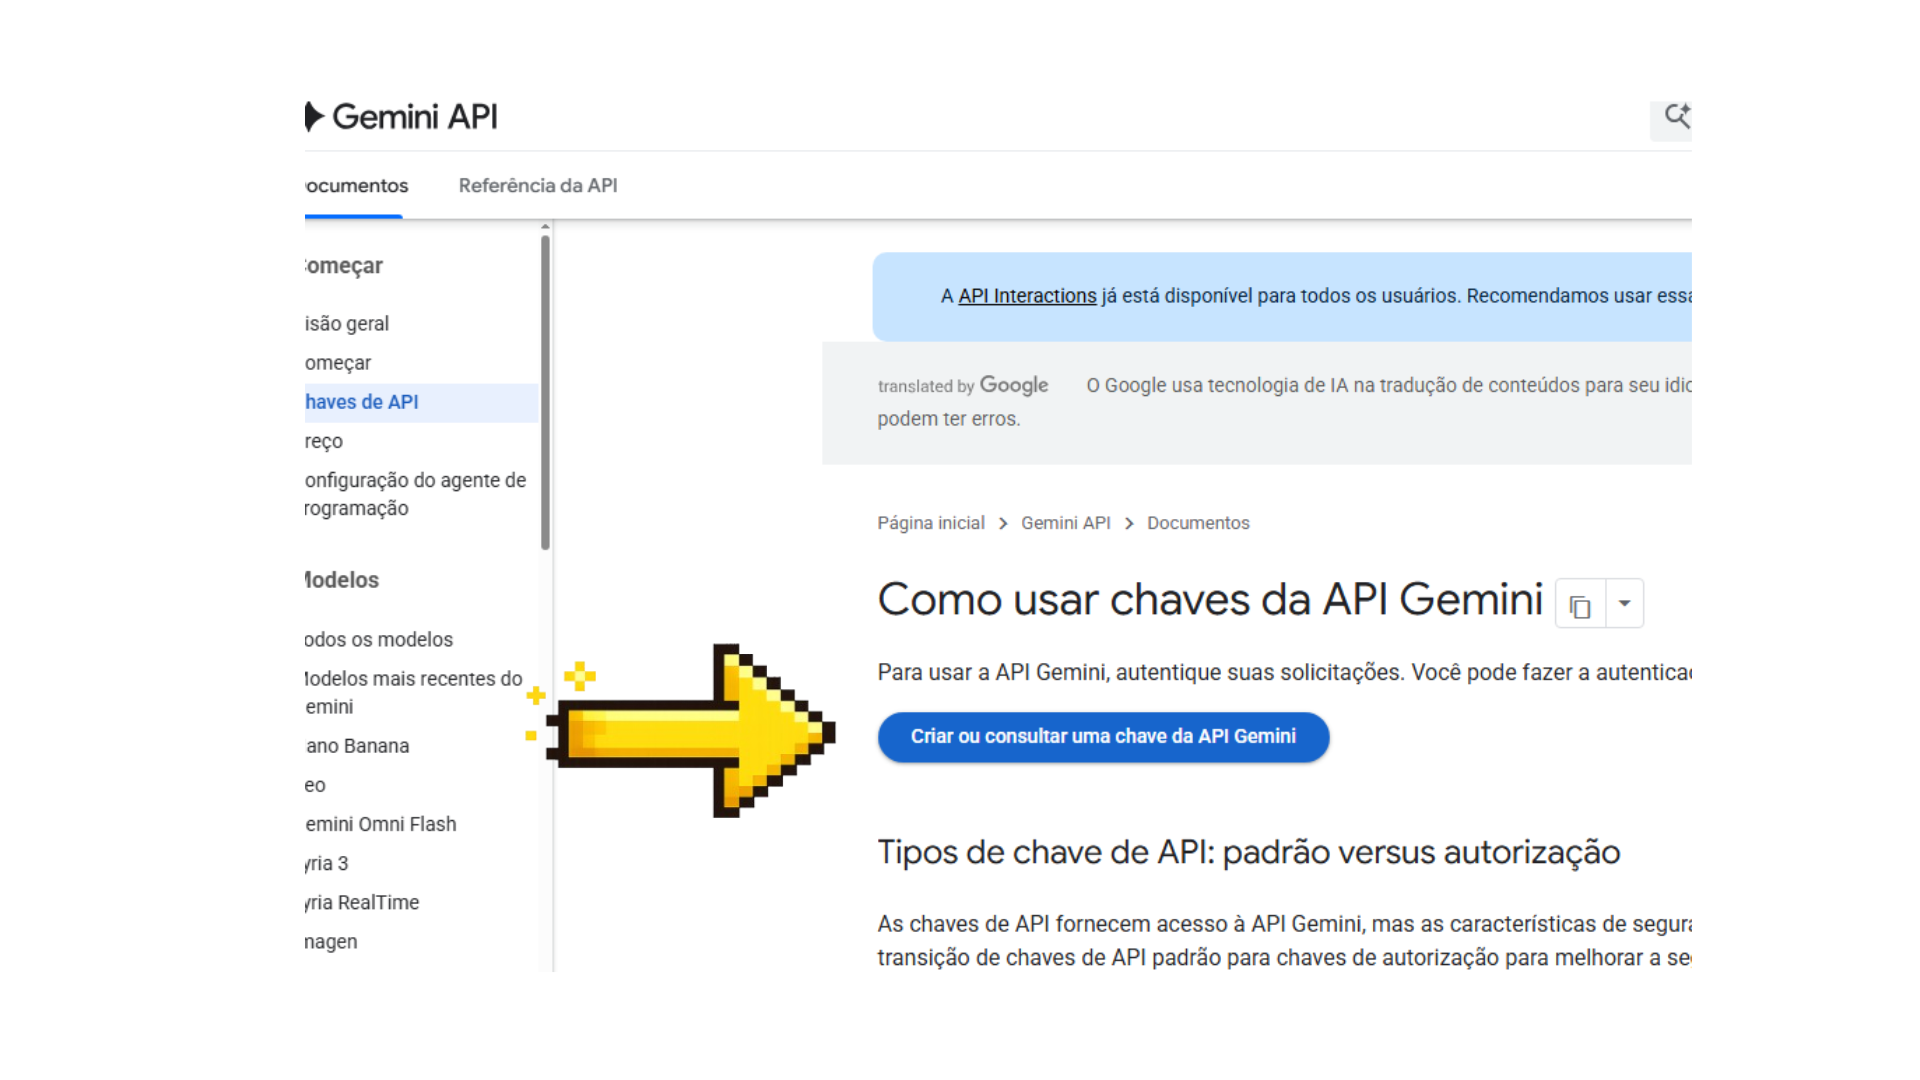Open Preço sidebar item
This screenshot has height=1080, width=1920.
pos(324,441)
